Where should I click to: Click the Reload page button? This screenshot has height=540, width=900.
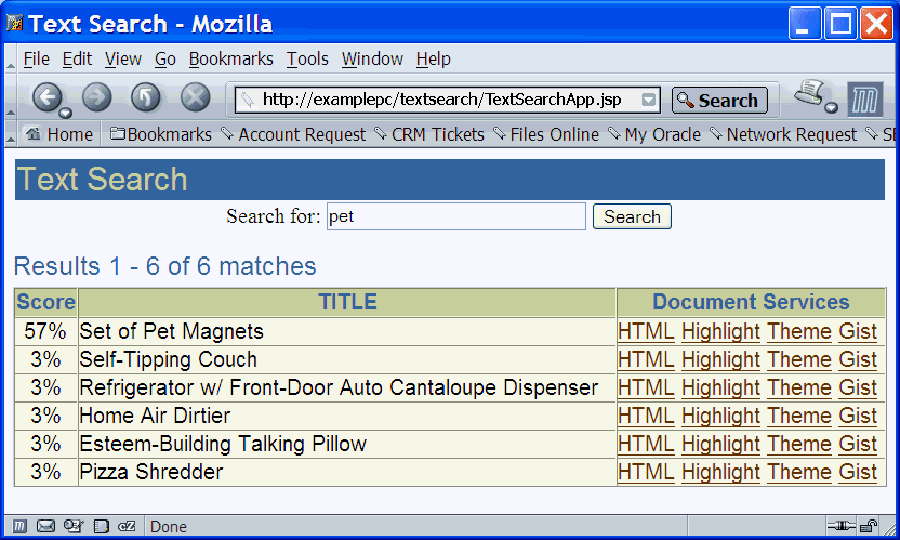click(146, 97)
